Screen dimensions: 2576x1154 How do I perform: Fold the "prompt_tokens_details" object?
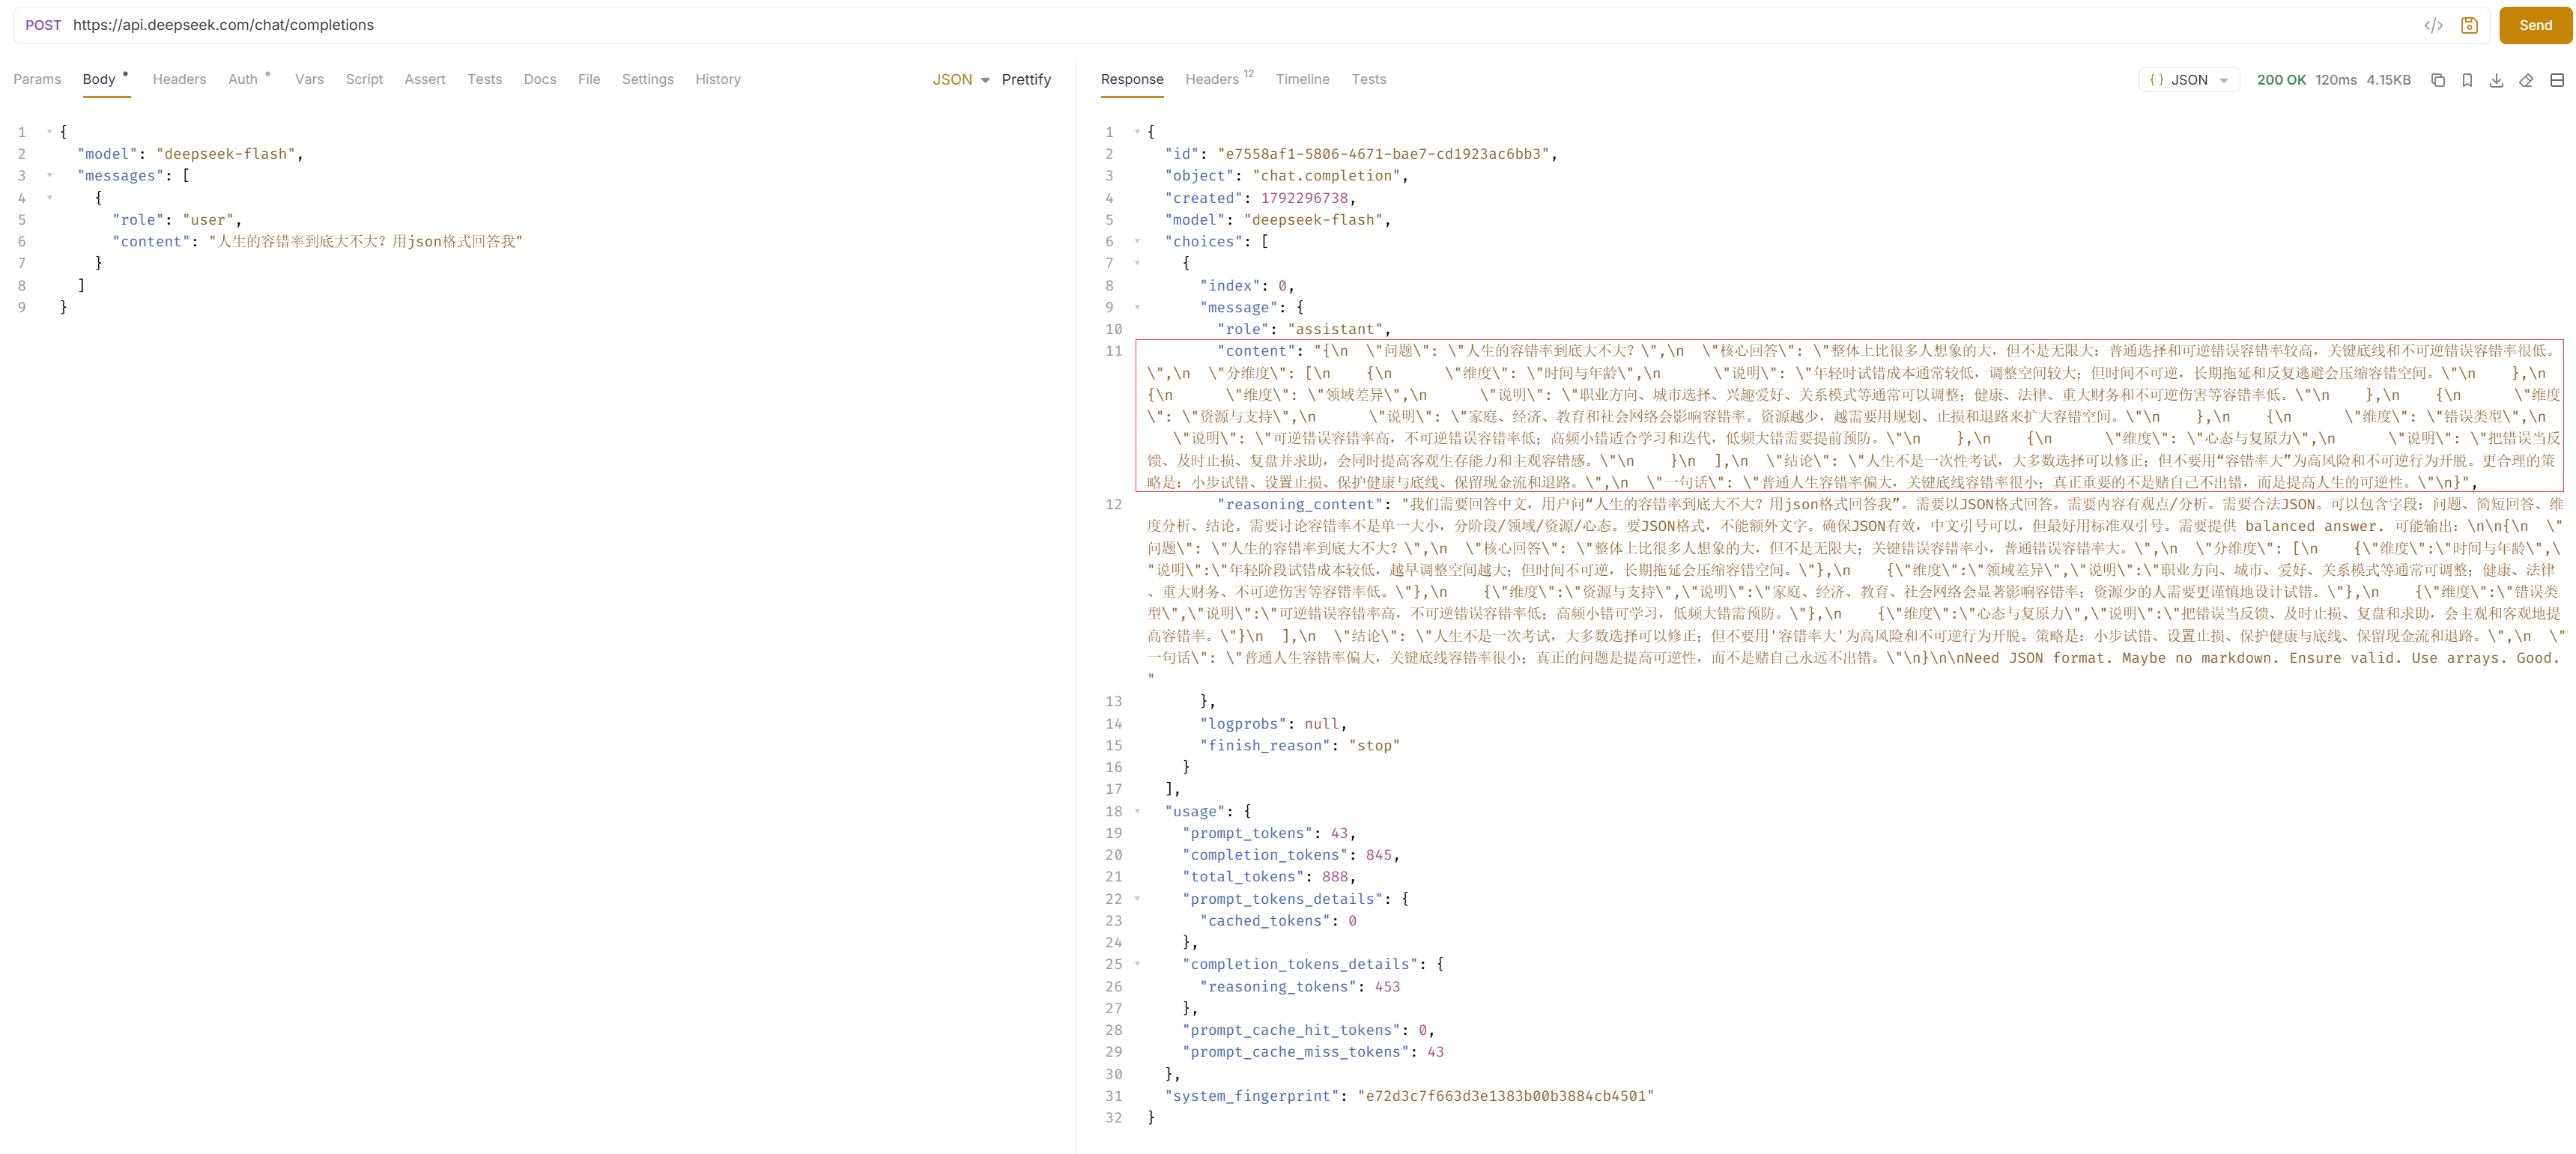(1137, 899)
